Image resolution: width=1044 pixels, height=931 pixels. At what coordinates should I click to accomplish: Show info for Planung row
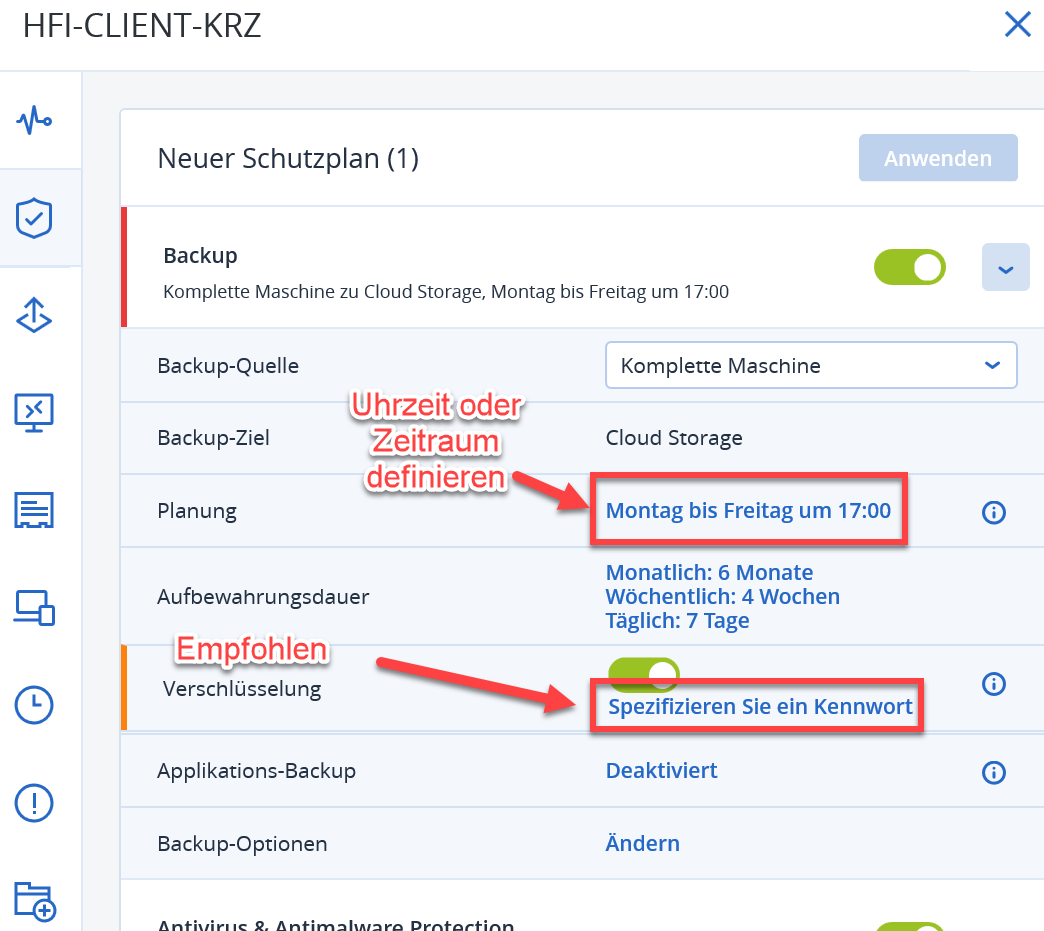(993, 513)
